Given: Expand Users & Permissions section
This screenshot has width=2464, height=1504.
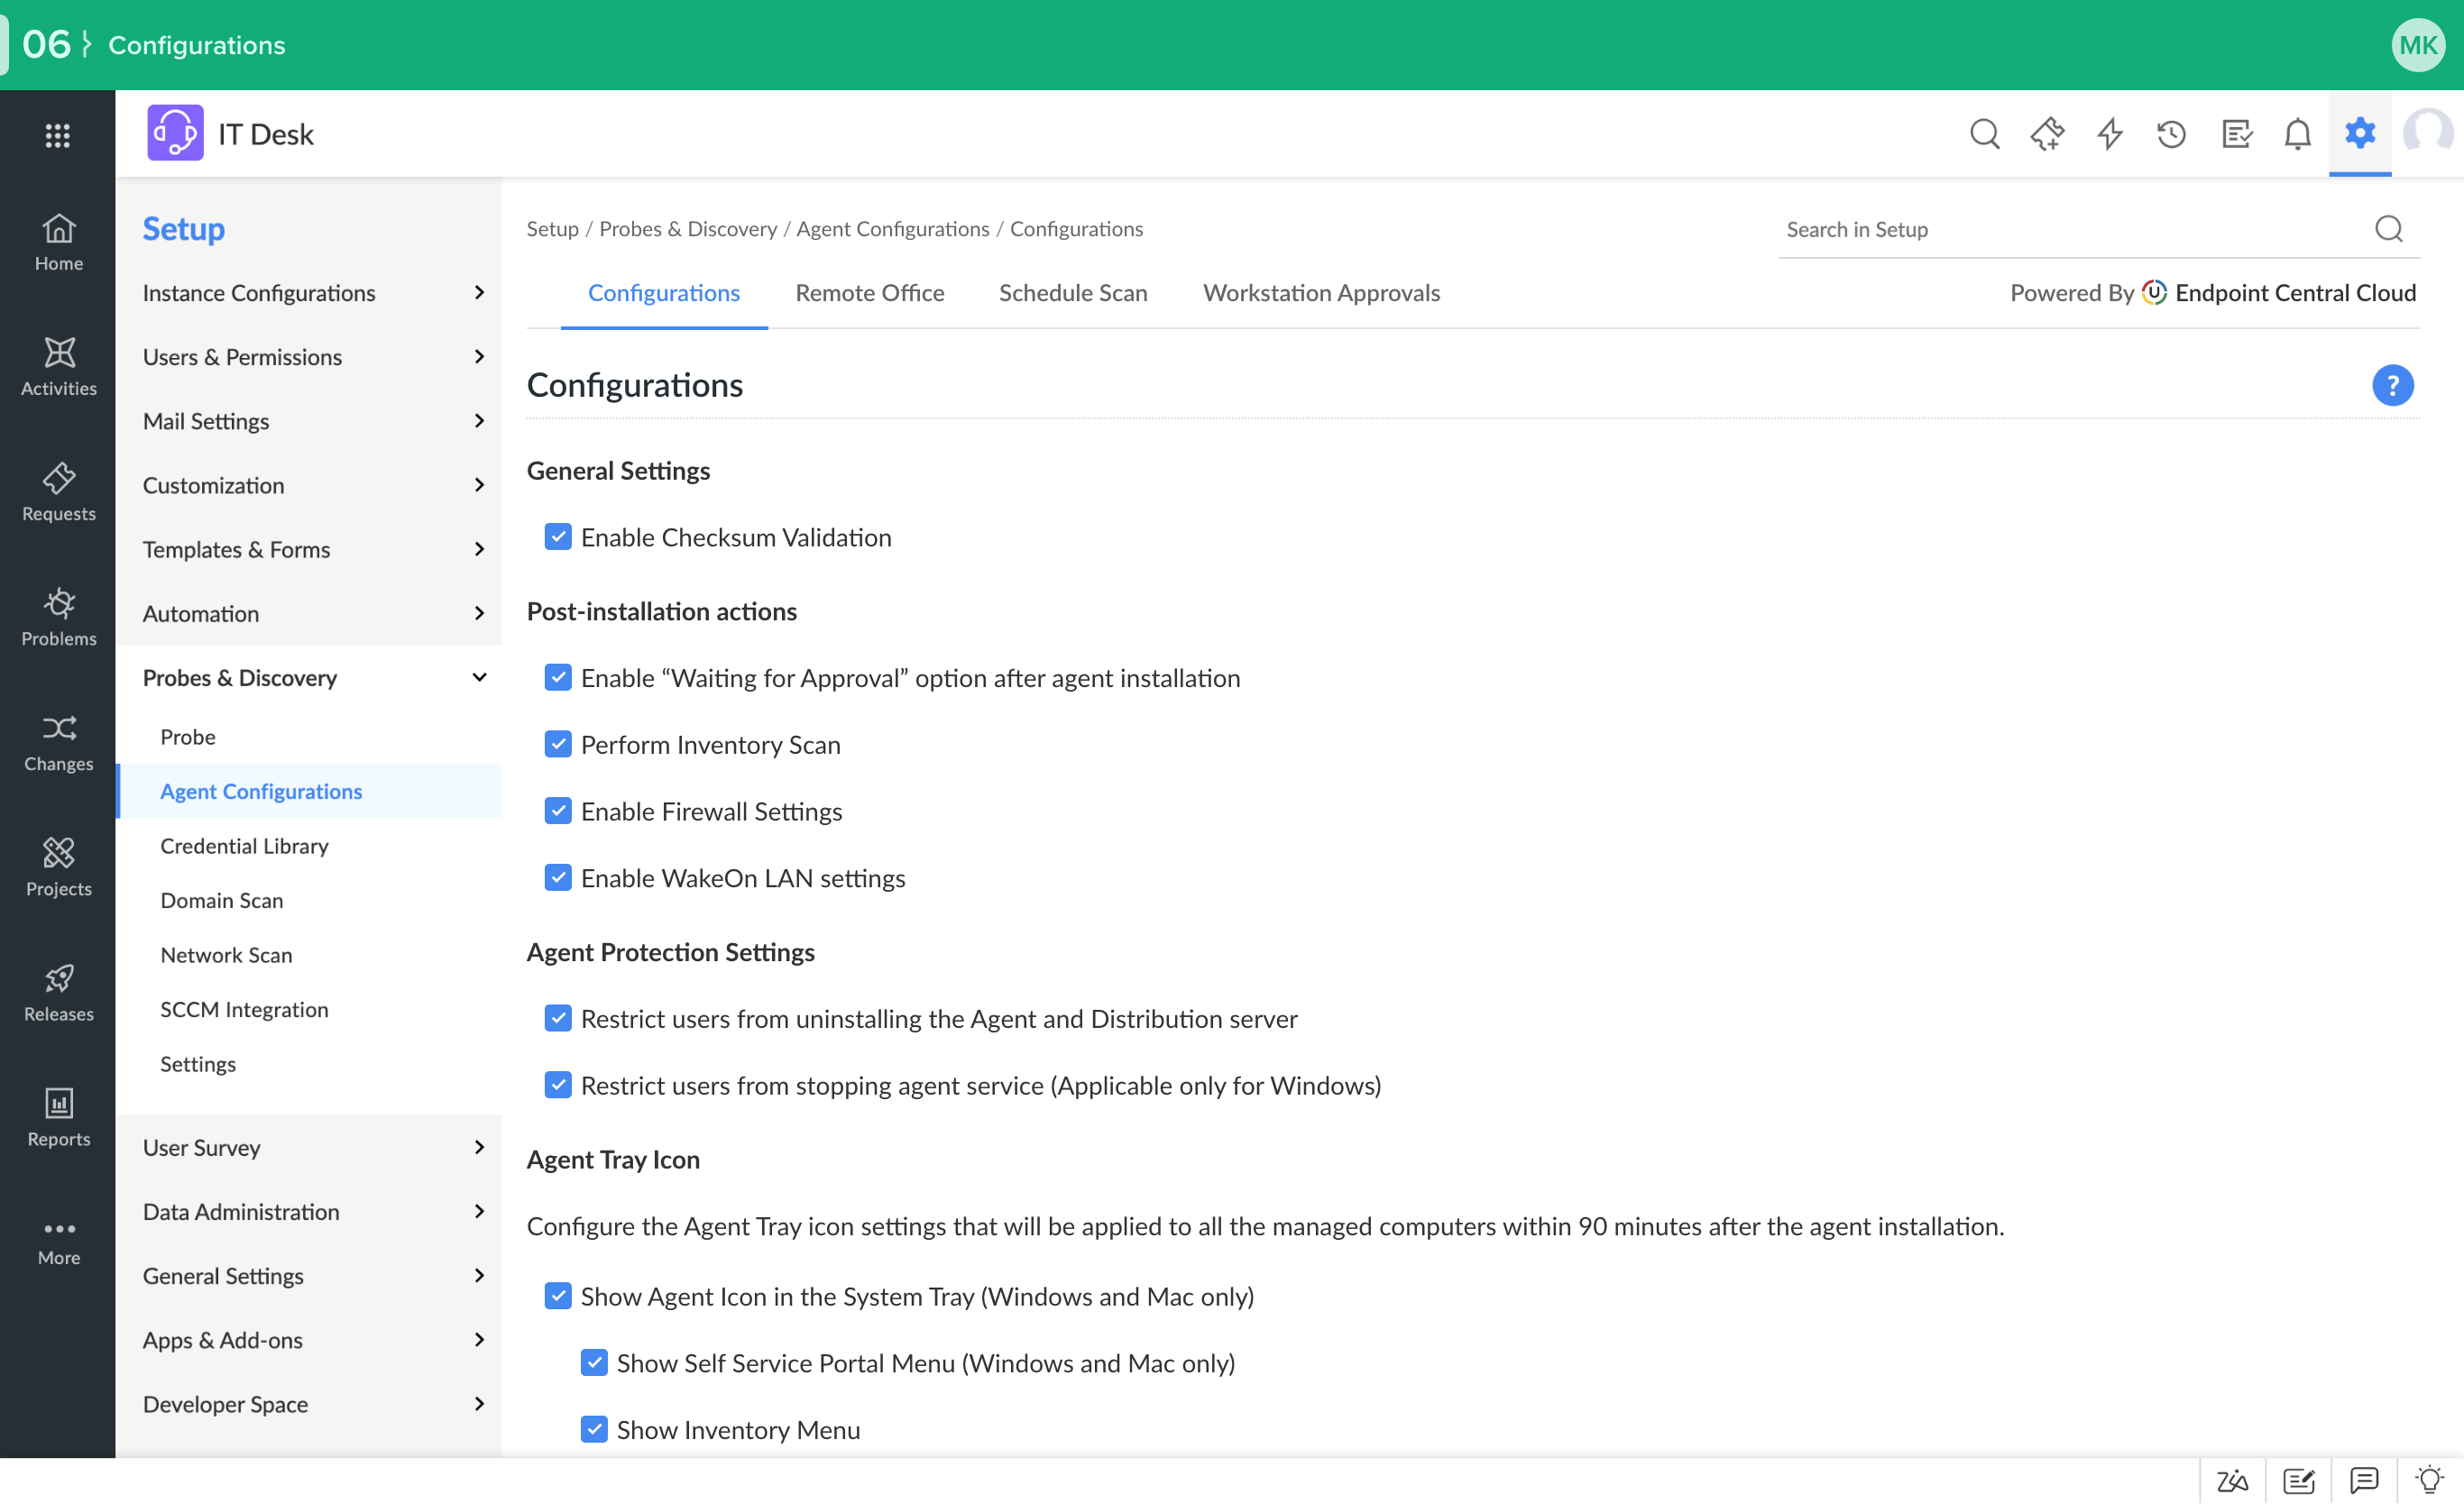Looking at the screenshot, I should [x=309, y=357].
